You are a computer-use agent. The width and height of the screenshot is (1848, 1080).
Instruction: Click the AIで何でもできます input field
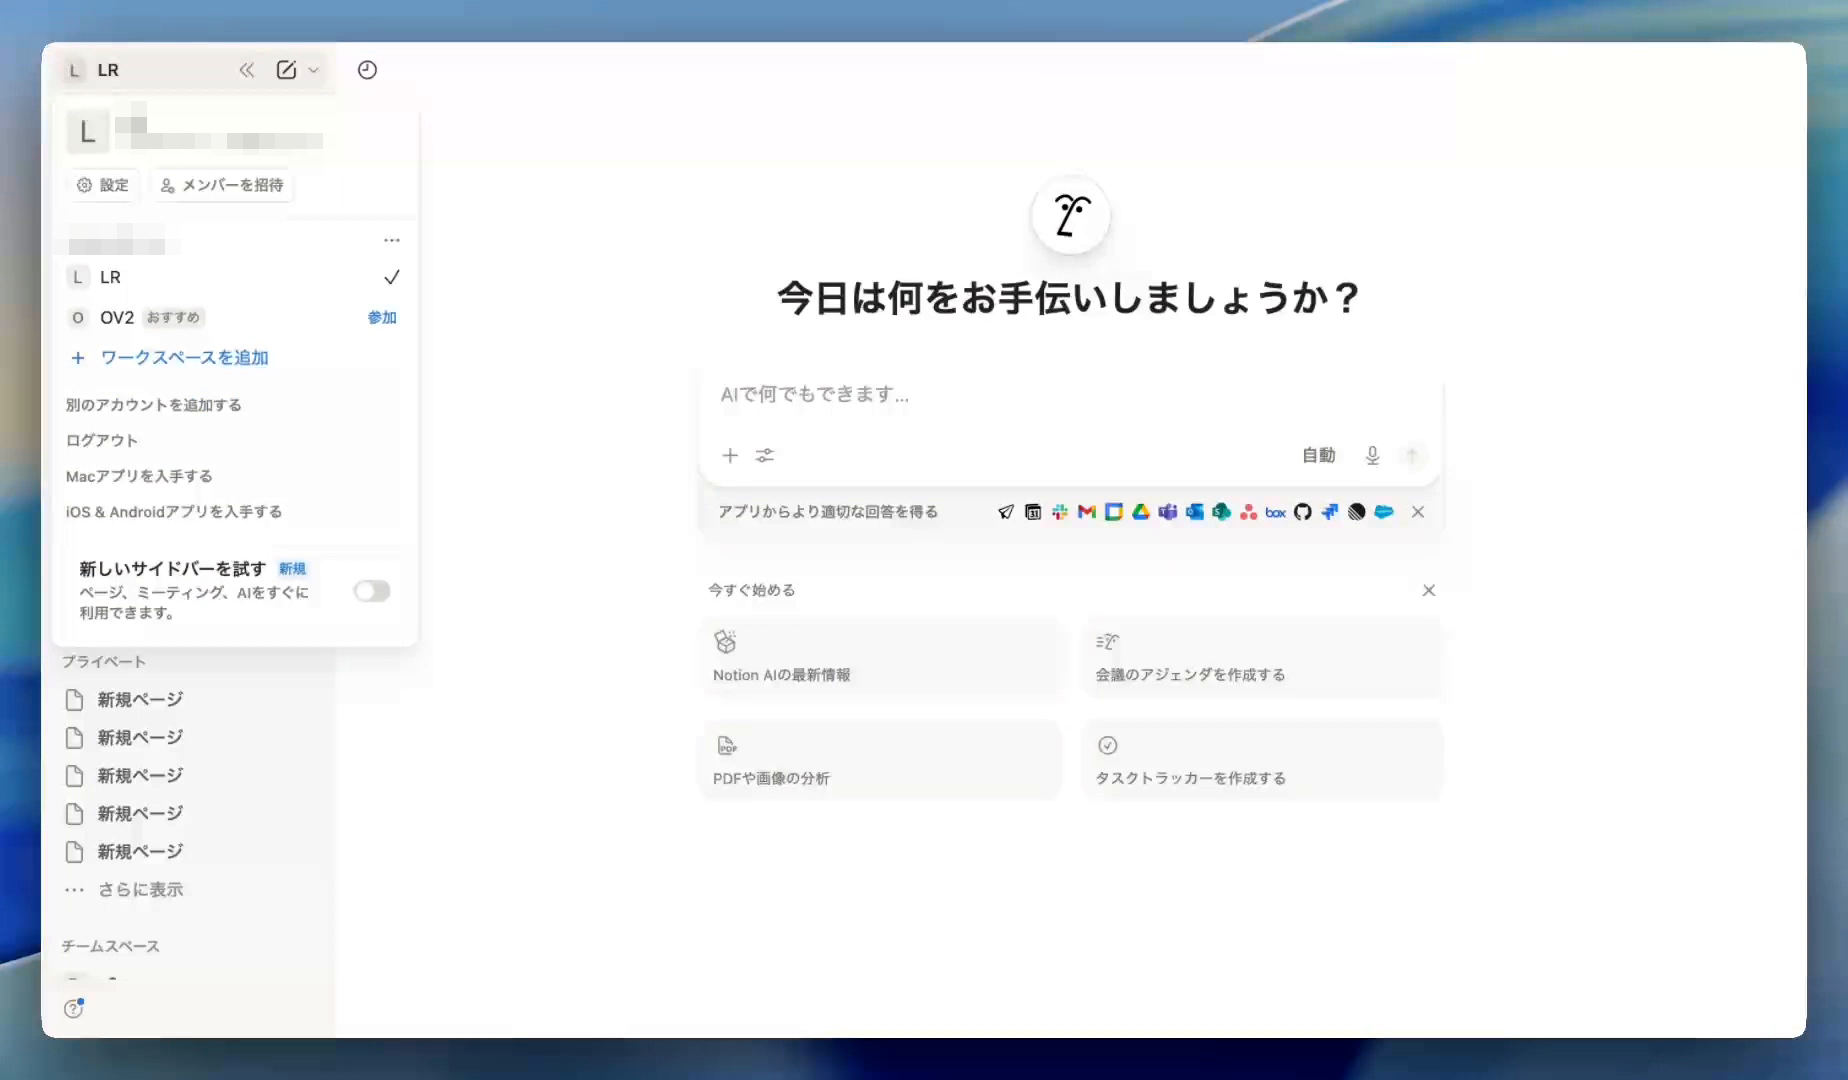point(1070,395)
